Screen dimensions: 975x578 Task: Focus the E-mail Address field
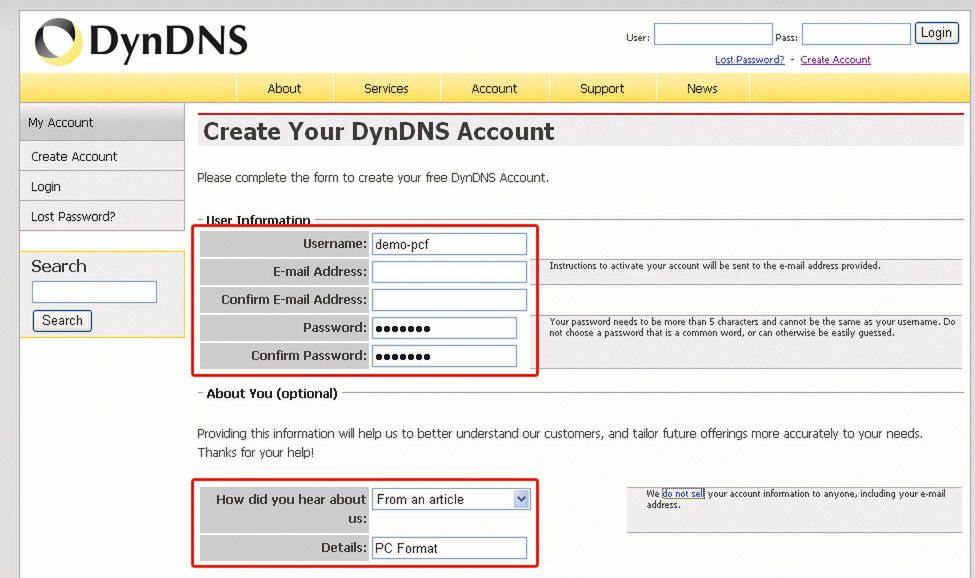coord(449,272)
